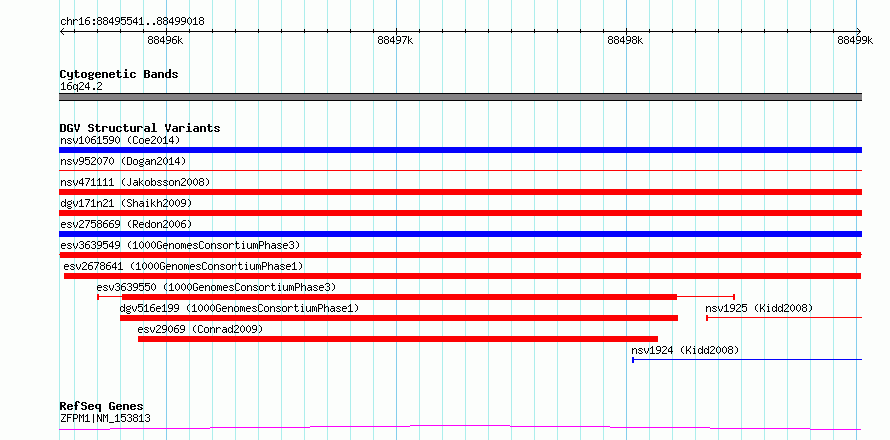This screenshot has height=440, width=890.
Task: Click the RefSeq Genes track heading
Action: pyautogui.click(x=102, y=407)
